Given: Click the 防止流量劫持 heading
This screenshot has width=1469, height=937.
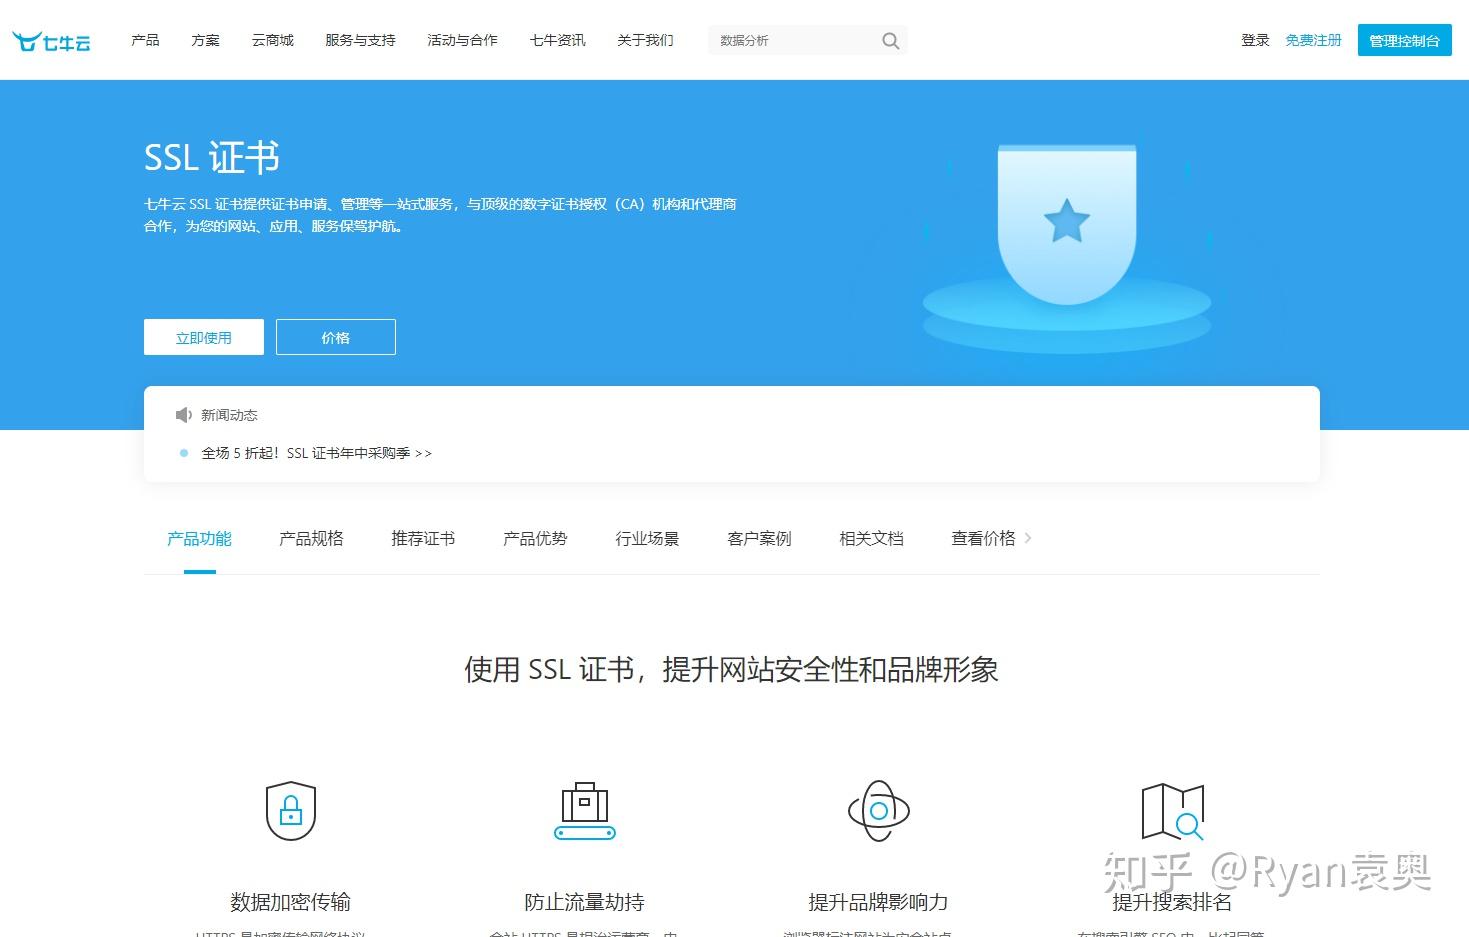Looking at the screenshot, I should (584, 902).
